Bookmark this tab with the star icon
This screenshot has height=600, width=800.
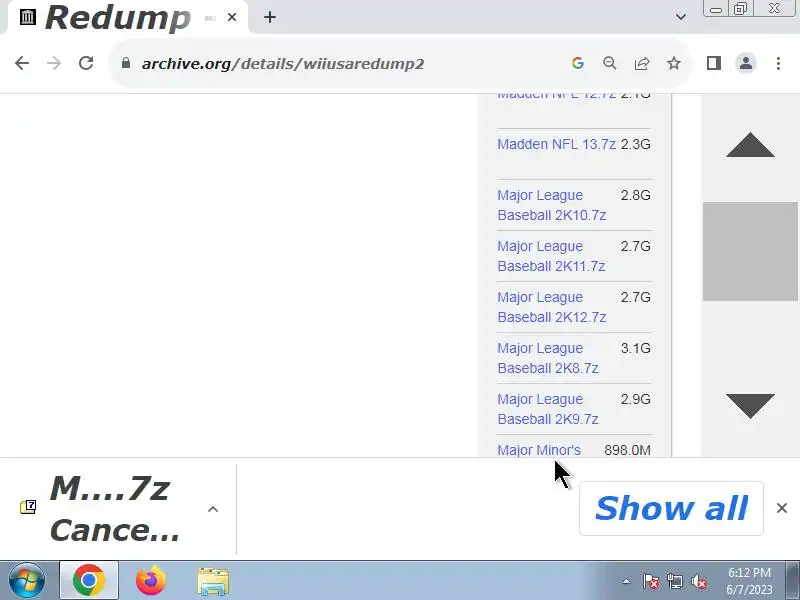(x=674, y=63)
